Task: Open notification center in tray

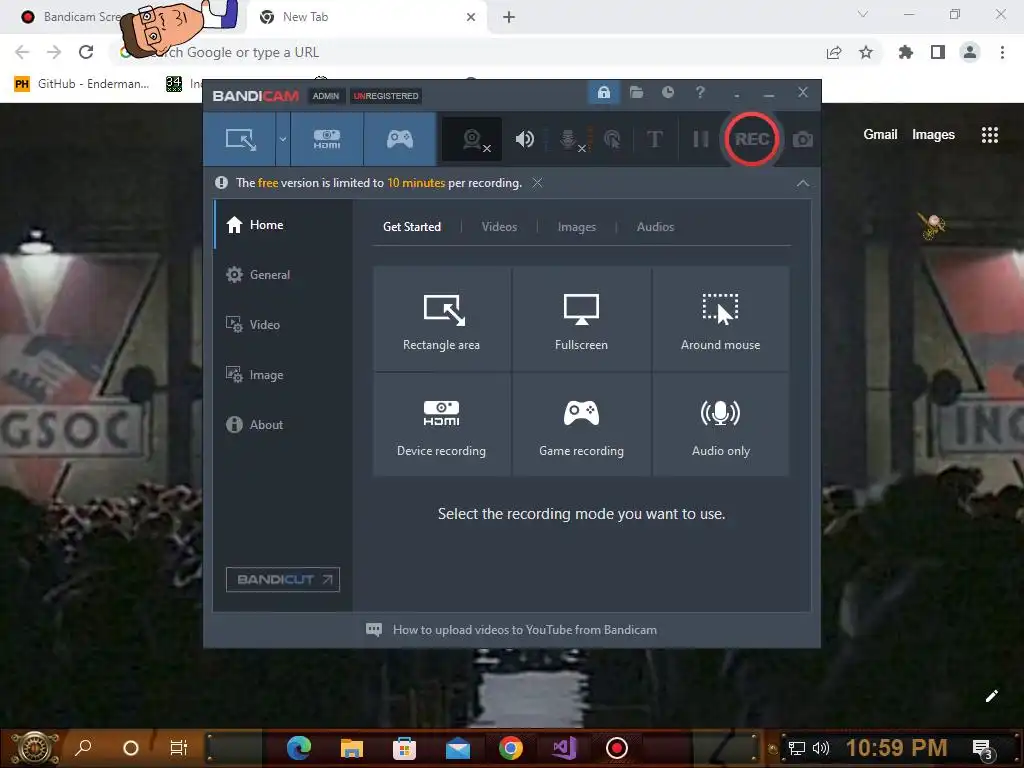Action: point(982,749)
